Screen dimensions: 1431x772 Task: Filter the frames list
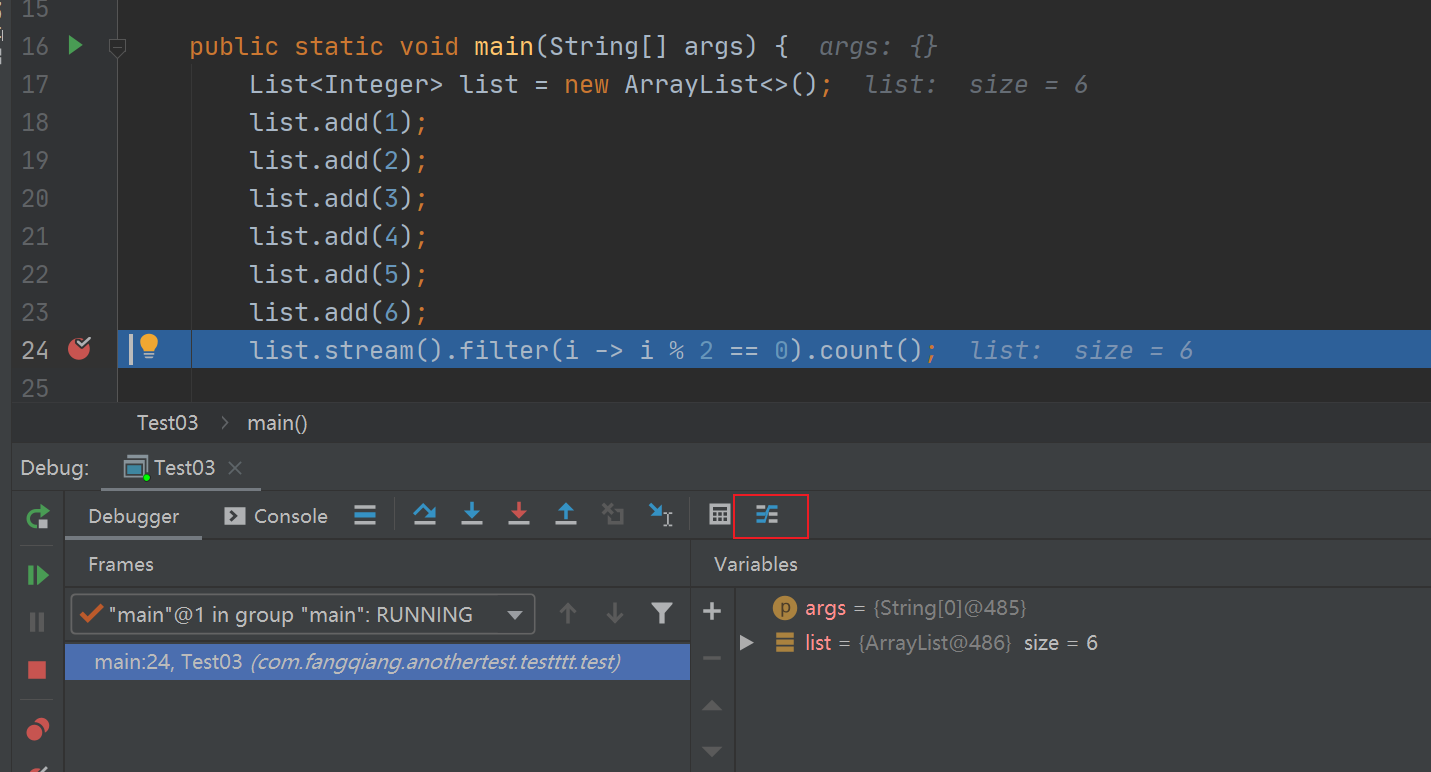click(x=661, y=613)
